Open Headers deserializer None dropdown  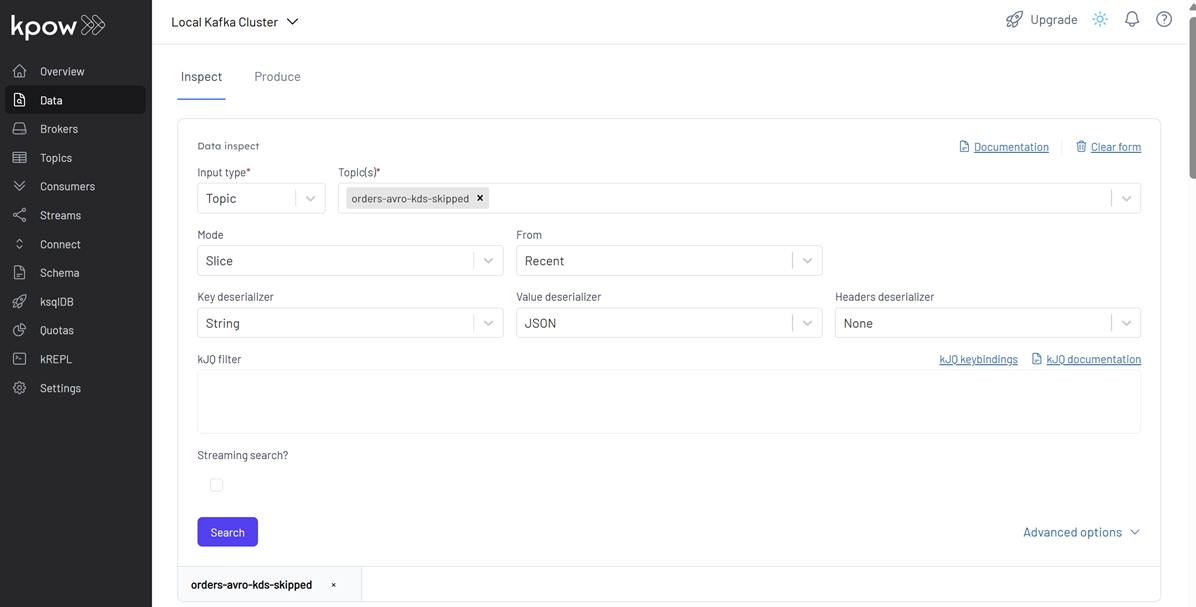[988, 323]
